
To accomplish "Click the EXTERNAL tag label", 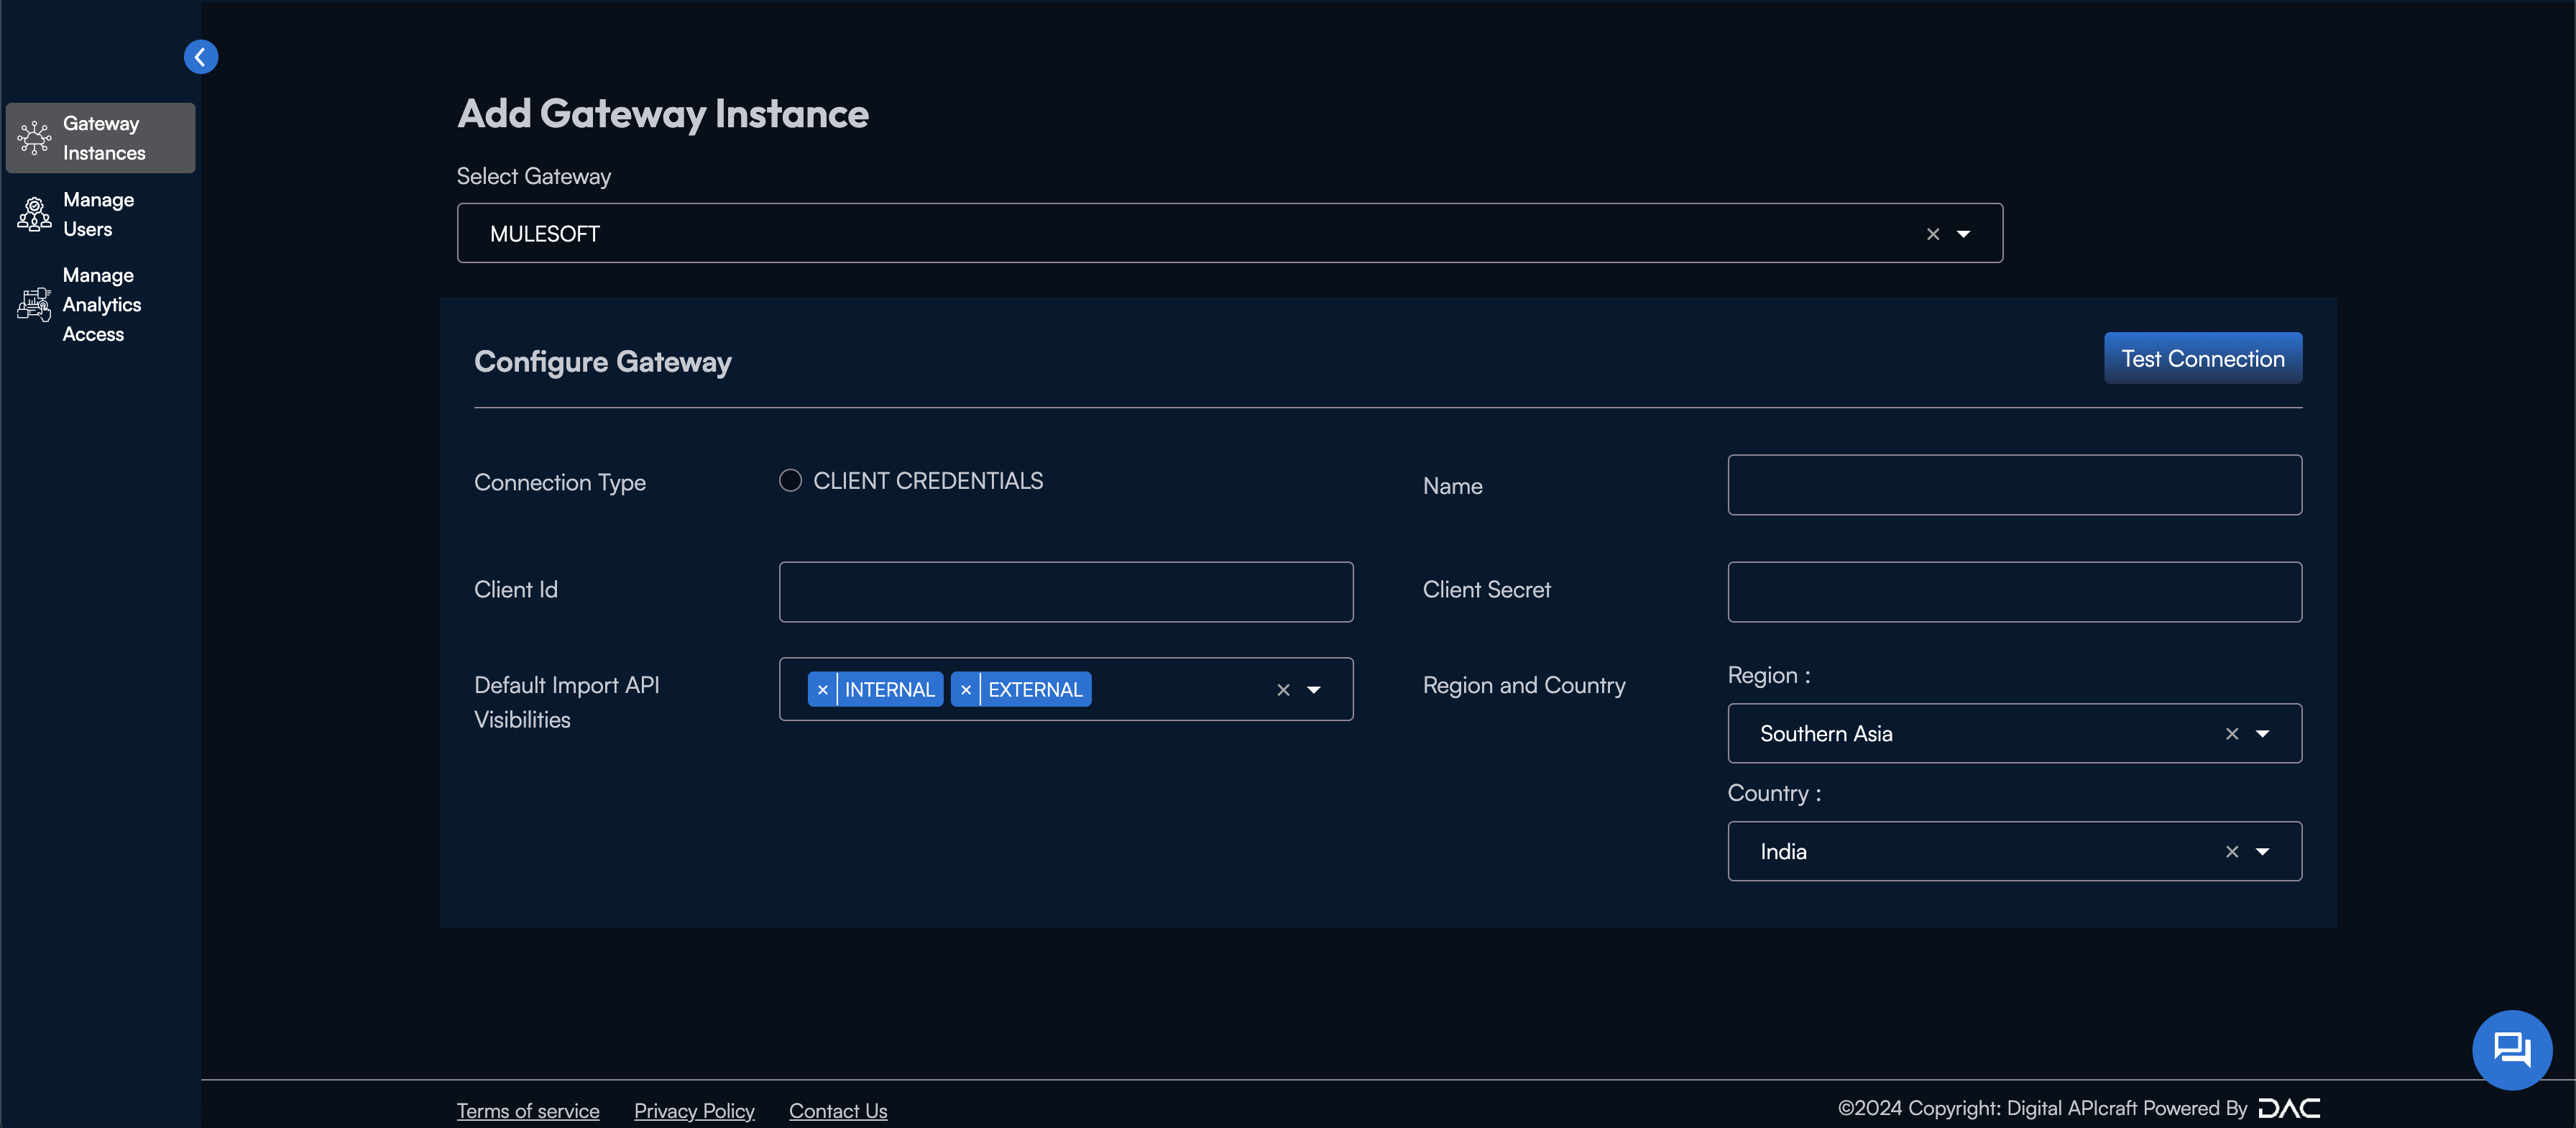I will point(1035,689).
